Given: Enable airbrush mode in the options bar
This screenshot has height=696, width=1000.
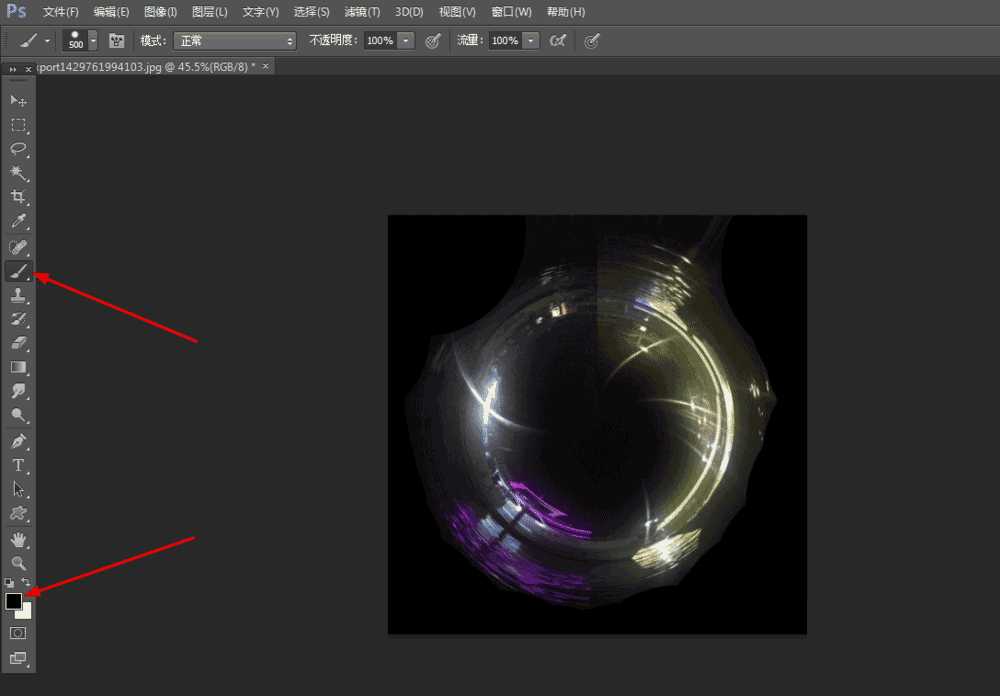Looking at the screenshot, I should 558,41.
